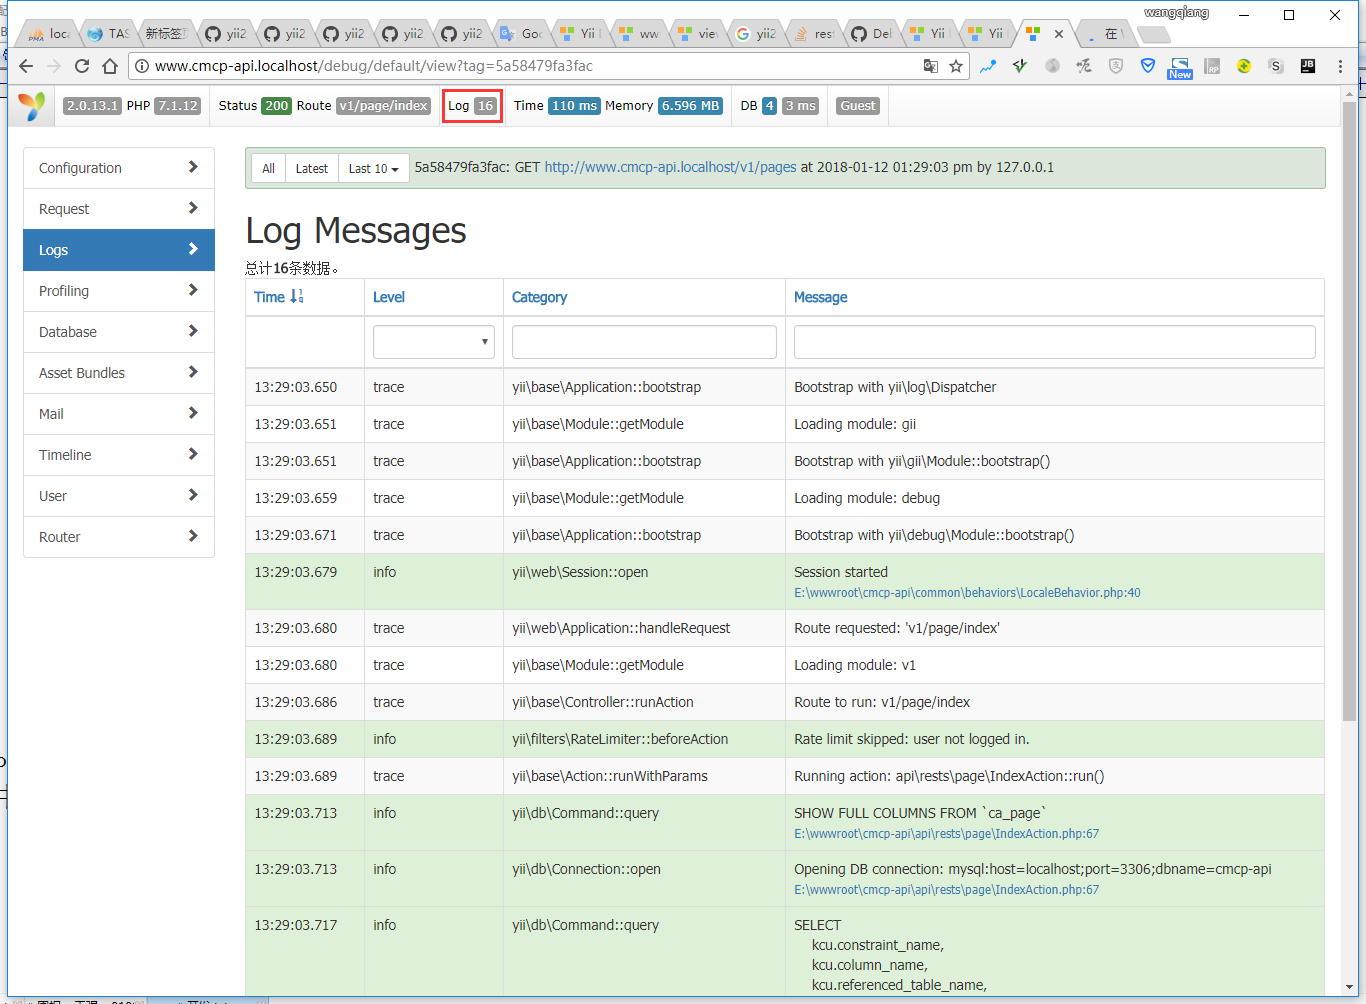Click the translate page icon in address bar
1366x1004 pixels.
click(930, 66)
